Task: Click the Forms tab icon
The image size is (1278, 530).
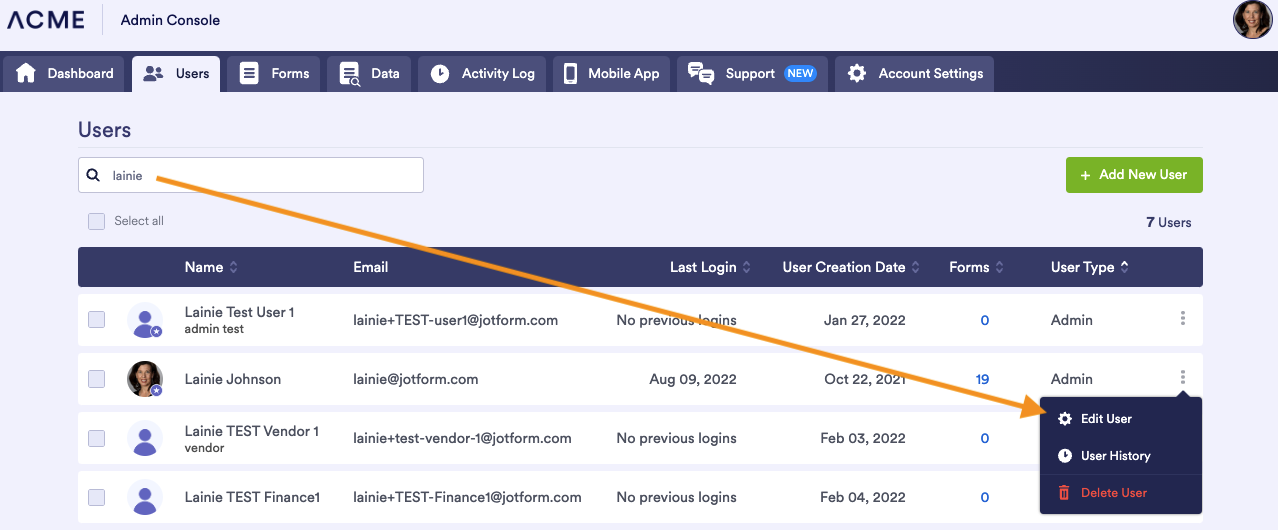Action: coord(249,73)
